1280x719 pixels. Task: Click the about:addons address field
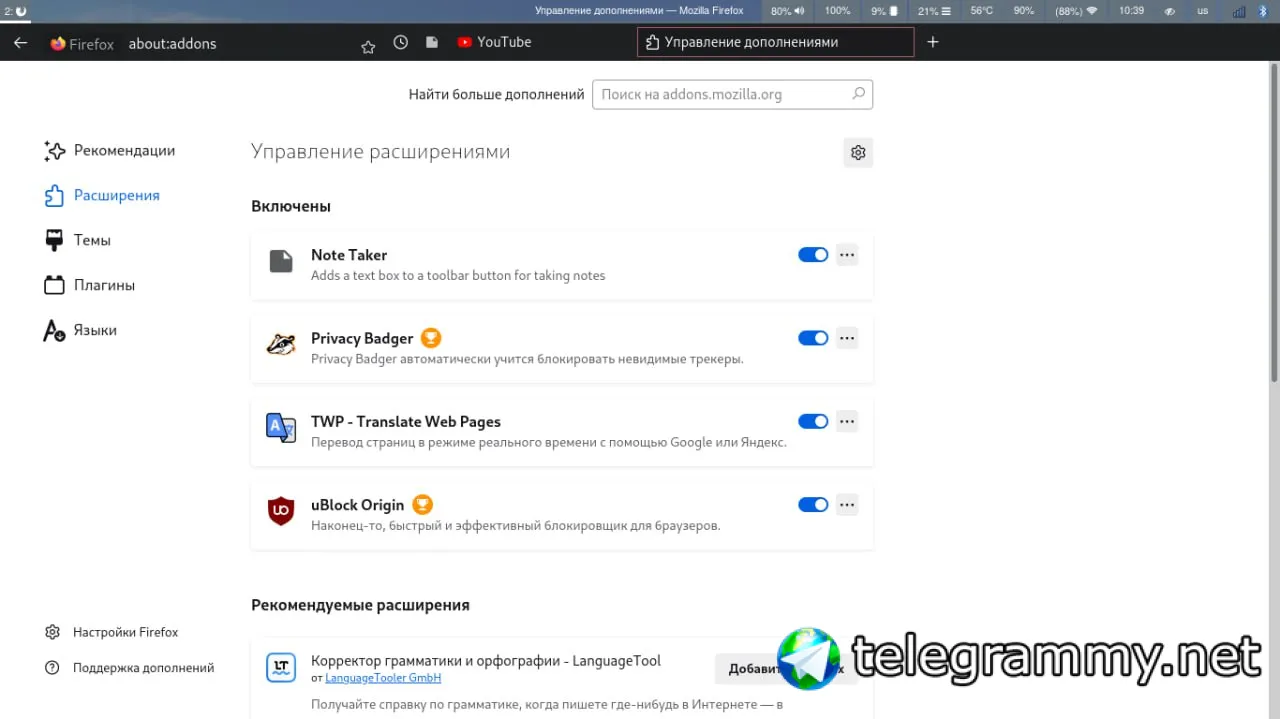click(x=172, y=44)
